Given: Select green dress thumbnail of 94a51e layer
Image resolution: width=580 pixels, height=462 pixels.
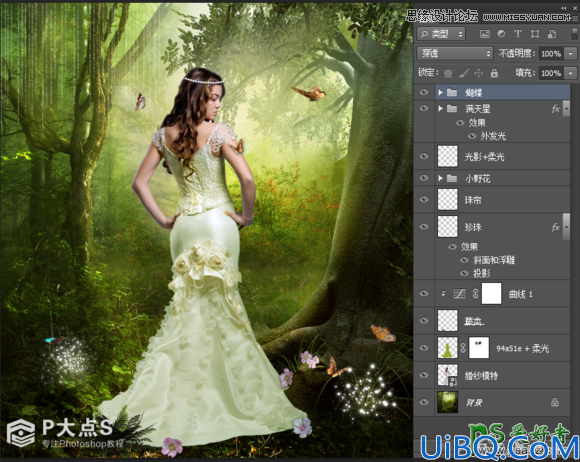Looking at the screenshot, I should tap(448, 348).
